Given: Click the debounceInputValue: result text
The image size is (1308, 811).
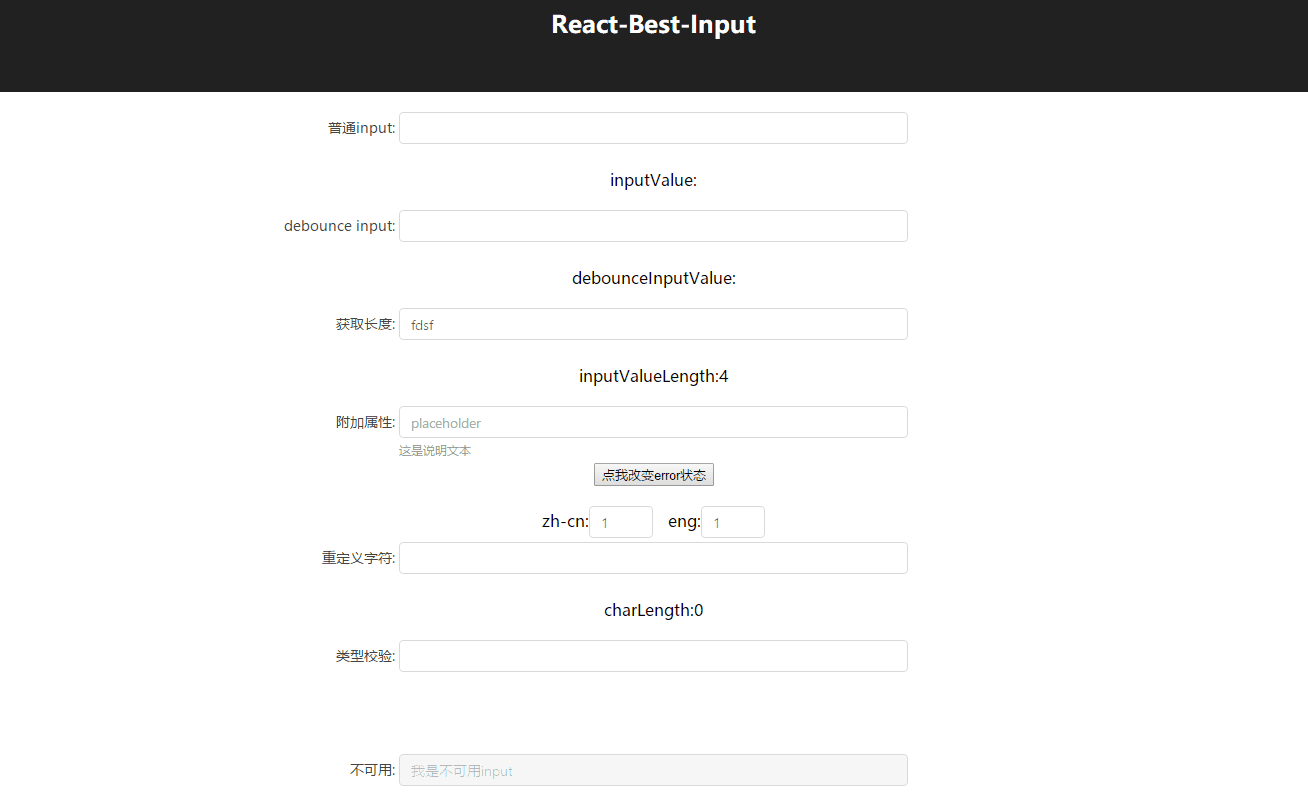Looking at the screenshot, I should pyautogui.click(x=654, y=278).
